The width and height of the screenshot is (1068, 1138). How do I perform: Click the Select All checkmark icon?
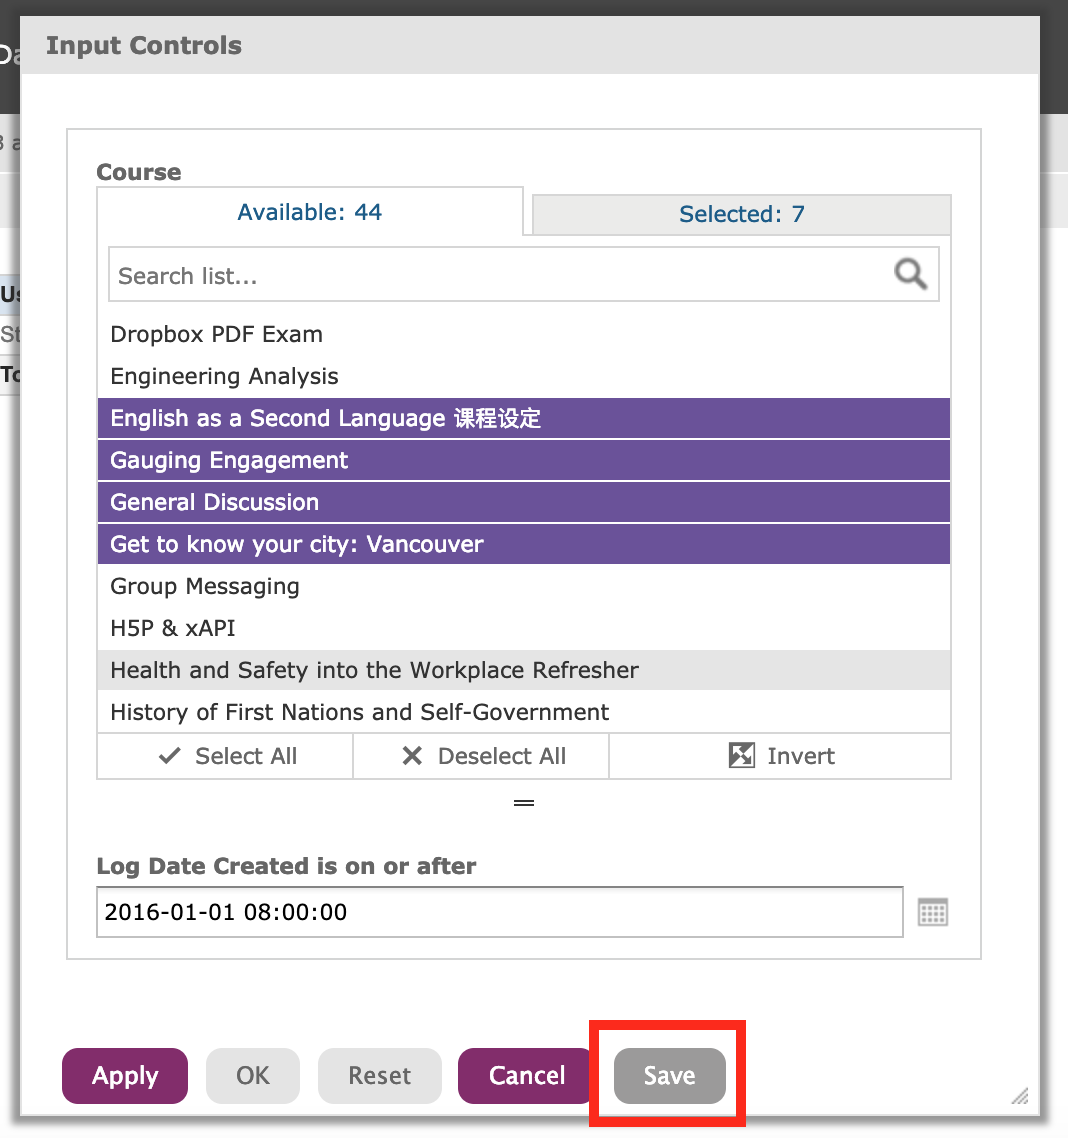point(170,756)
